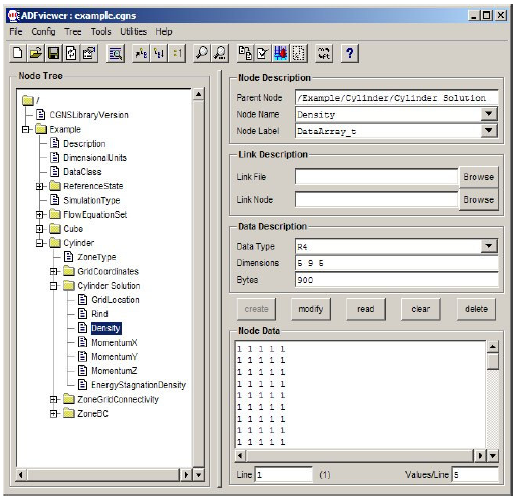Click the dotted-grid calculator toolbar icon

[299, 53]
